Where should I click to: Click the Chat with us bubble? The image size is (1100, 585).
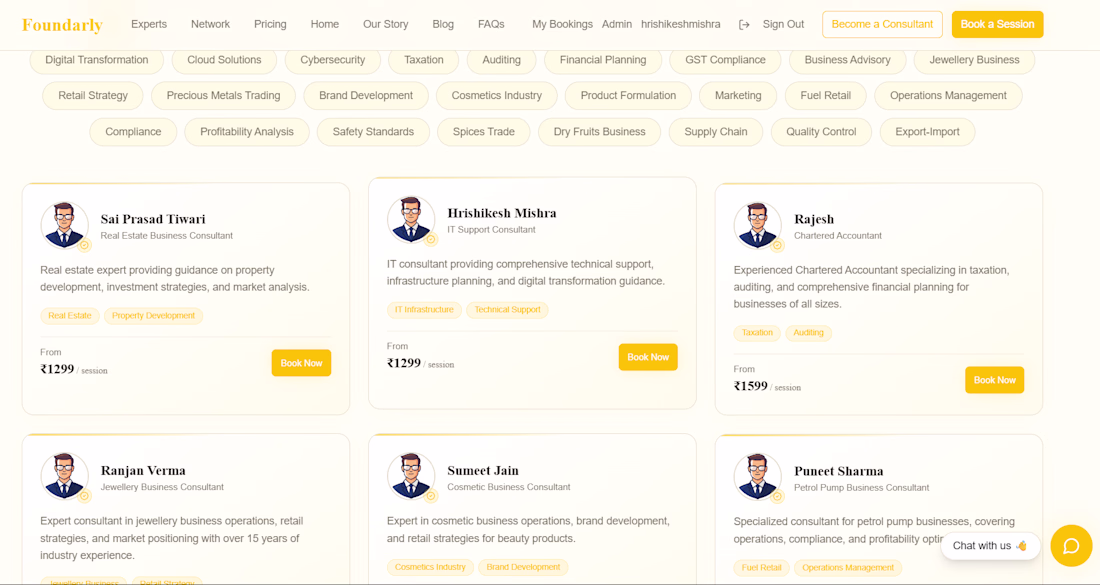[x=990, y=546]
